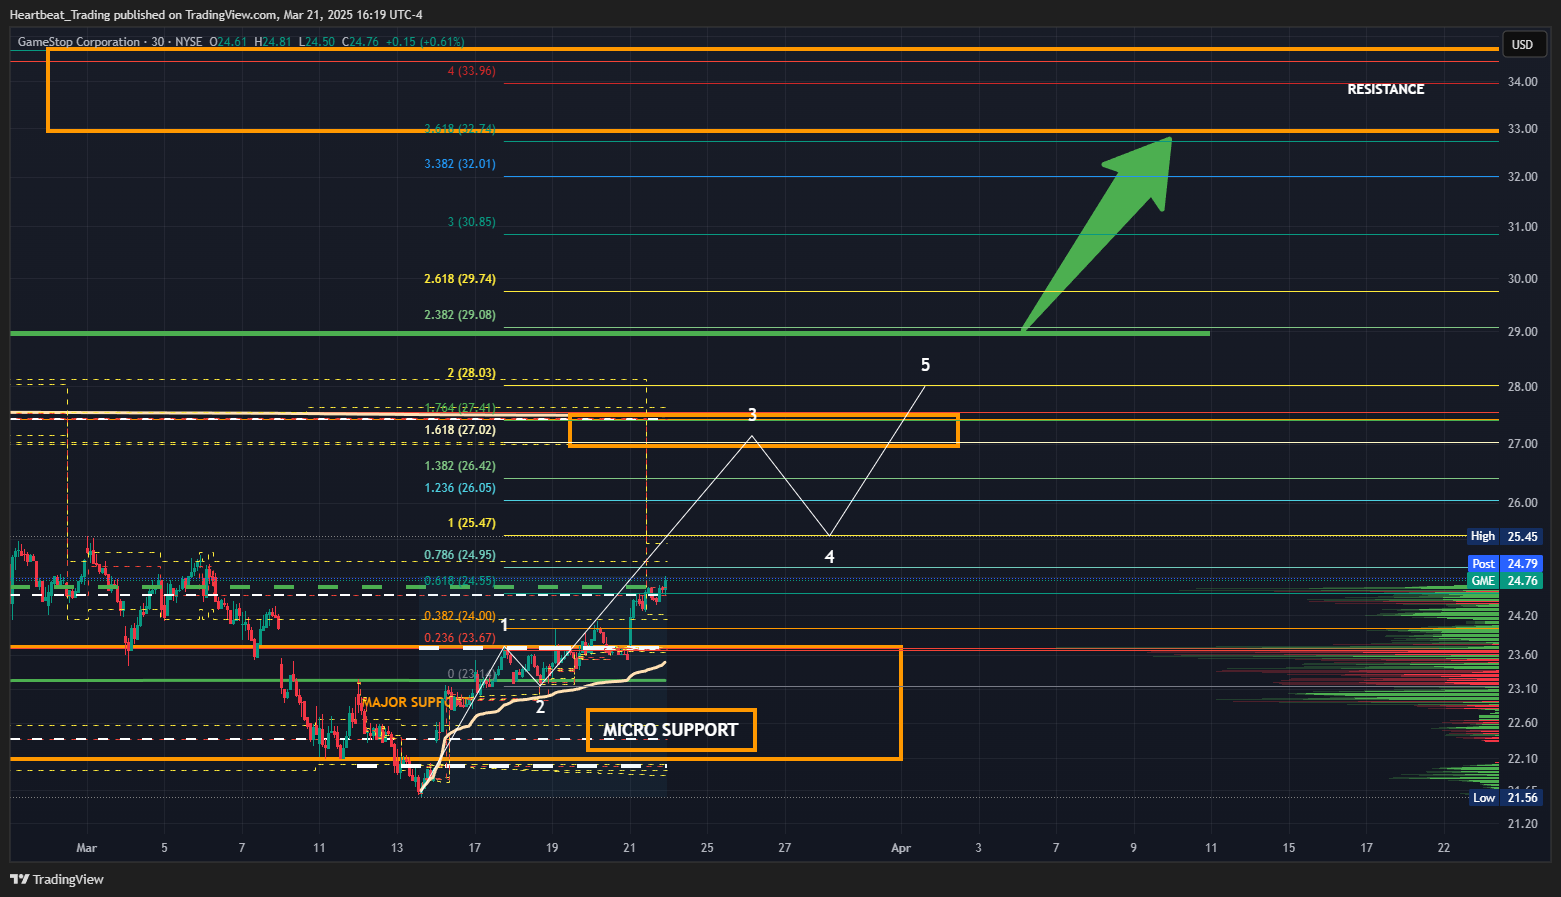The width and height of the screenshot is (1561, 897).
Task: Select the 1.618 (27.02) Fibonacci label
Action: coord(460,430)
